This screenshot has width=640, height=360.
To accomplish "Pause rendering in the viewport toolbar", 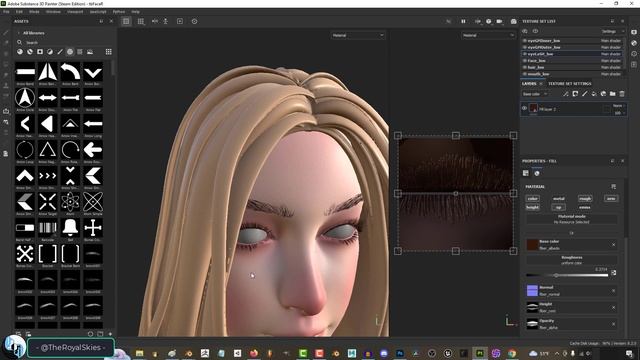I will click(x=463, y=21).
